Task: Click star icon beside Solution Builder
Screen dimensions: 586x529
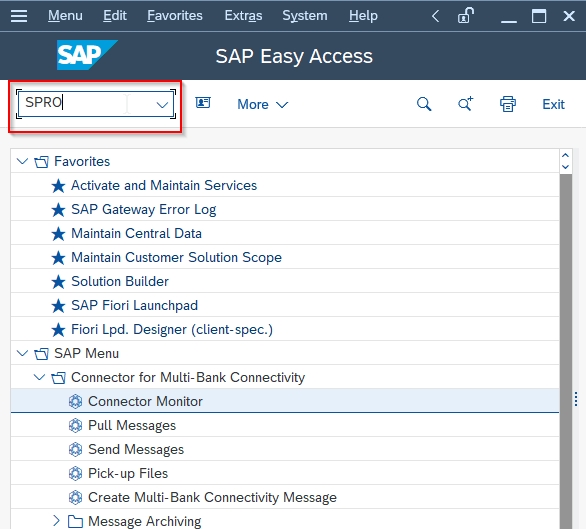Action: click(58, 282)
